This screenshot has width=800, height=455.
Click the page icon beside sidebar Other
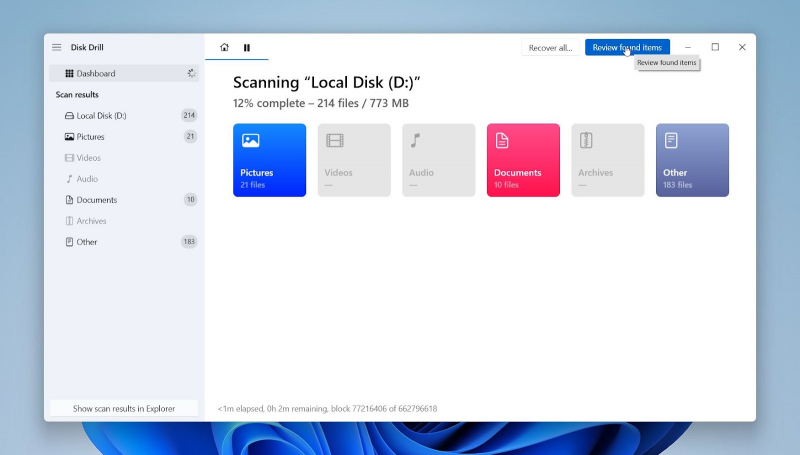click(69, 242)
